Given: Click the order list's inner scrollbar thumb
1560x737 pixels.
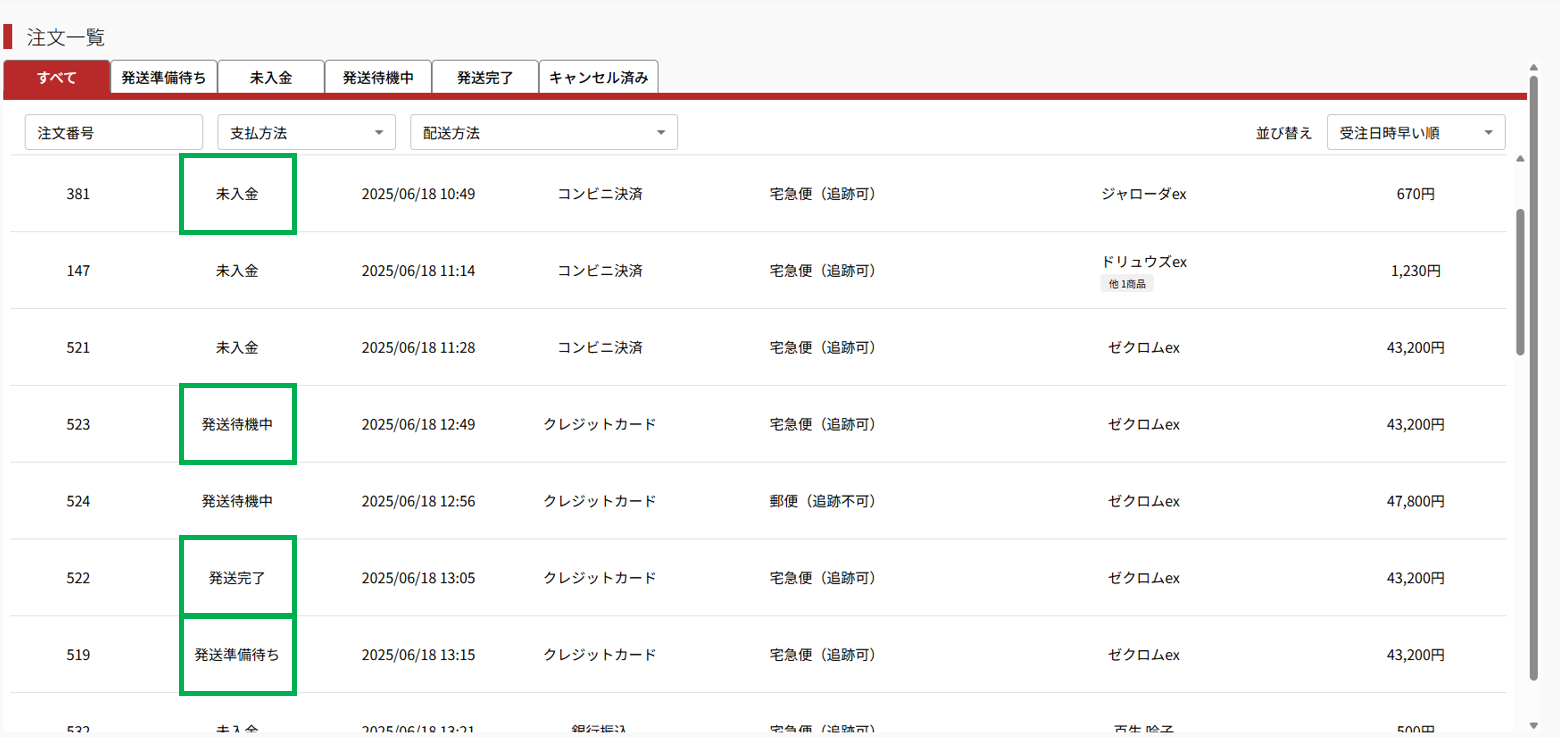Looking at the screenshot, I should pos(1521,280).
